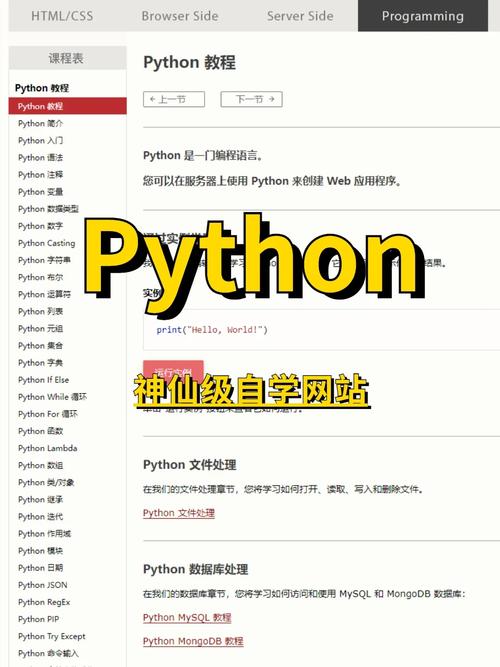Open Python 模块 lesson
500x667 pixels.
point(40,551)
